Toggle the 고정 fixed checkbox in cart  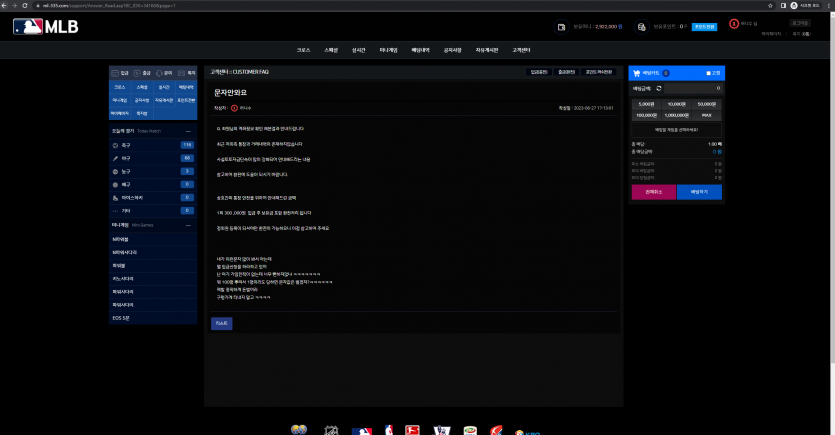709,73
